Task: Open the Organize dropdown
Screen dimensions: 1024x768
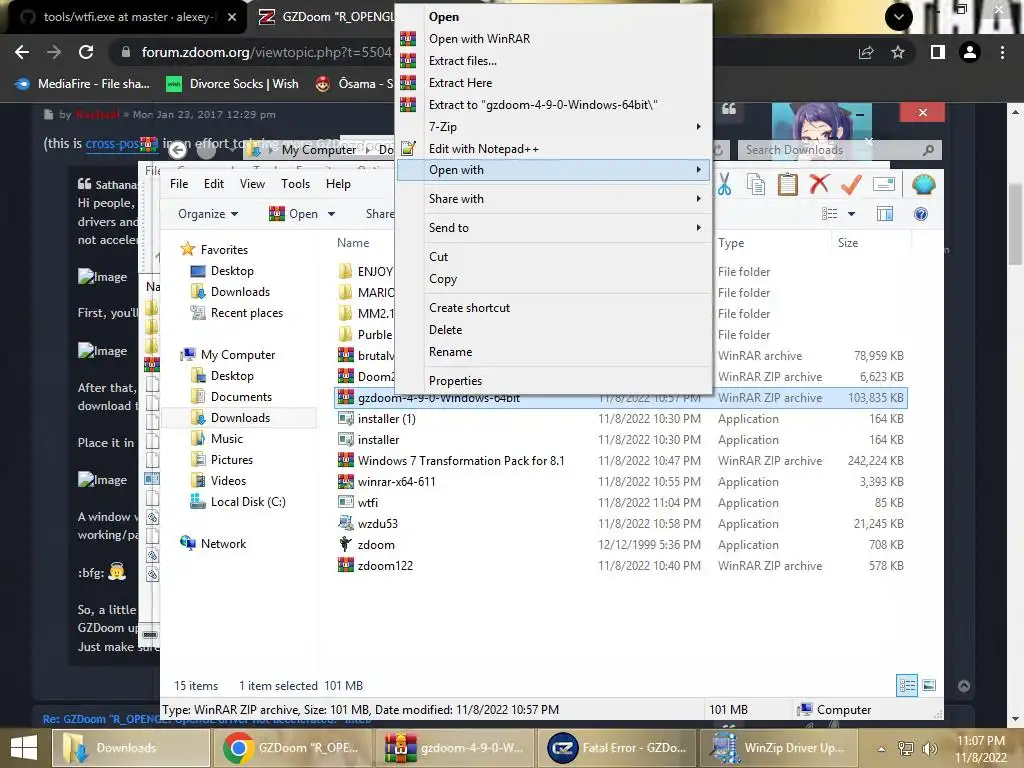Action: [208, 214]
